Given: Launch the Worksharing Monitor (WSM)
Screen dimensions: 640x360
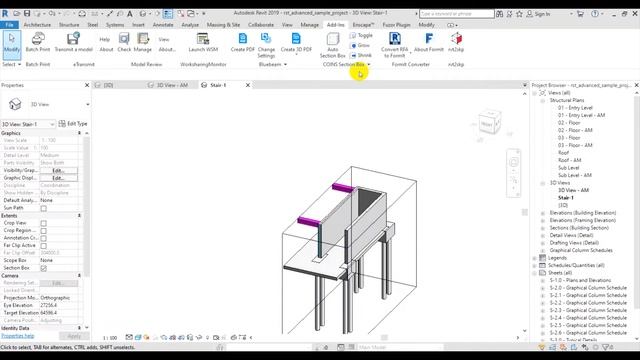Looking at the screenshot, I should 203,42.
